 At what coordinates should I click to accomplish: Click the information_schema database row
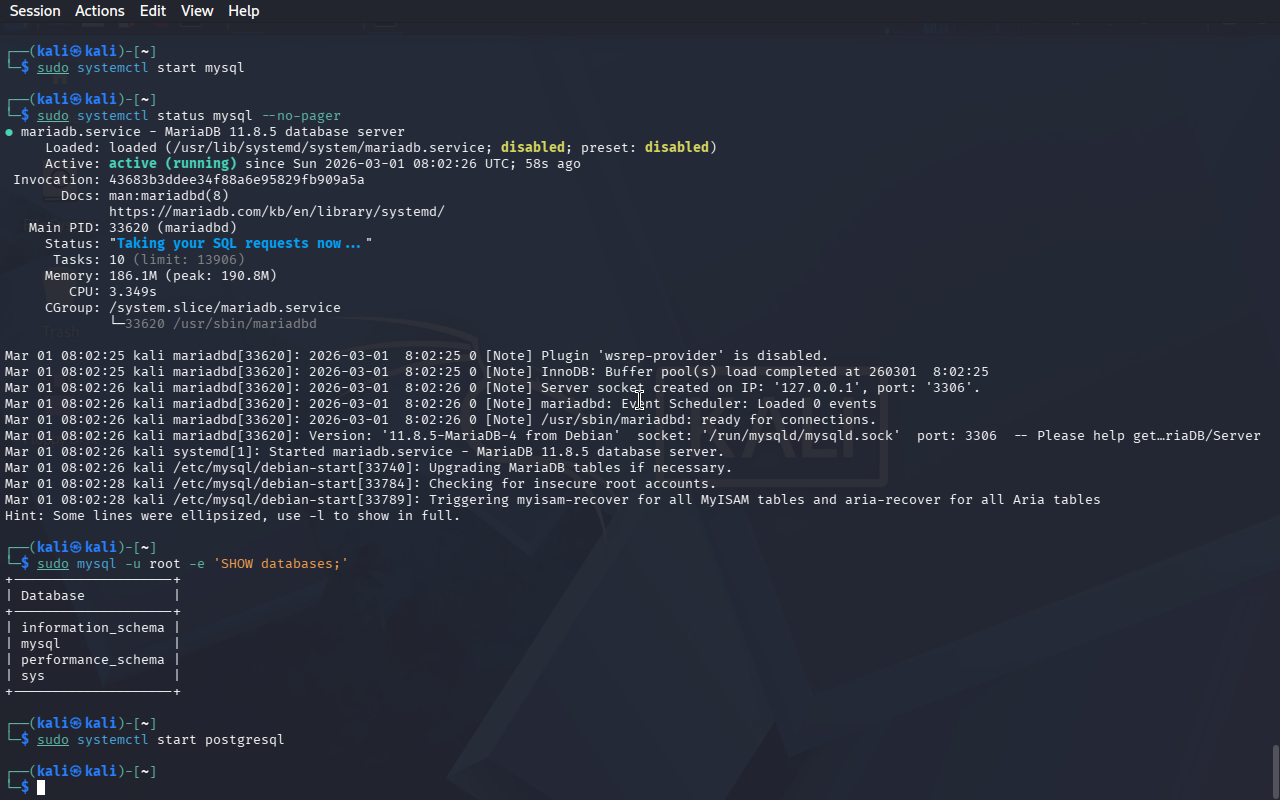coord(92,628)
